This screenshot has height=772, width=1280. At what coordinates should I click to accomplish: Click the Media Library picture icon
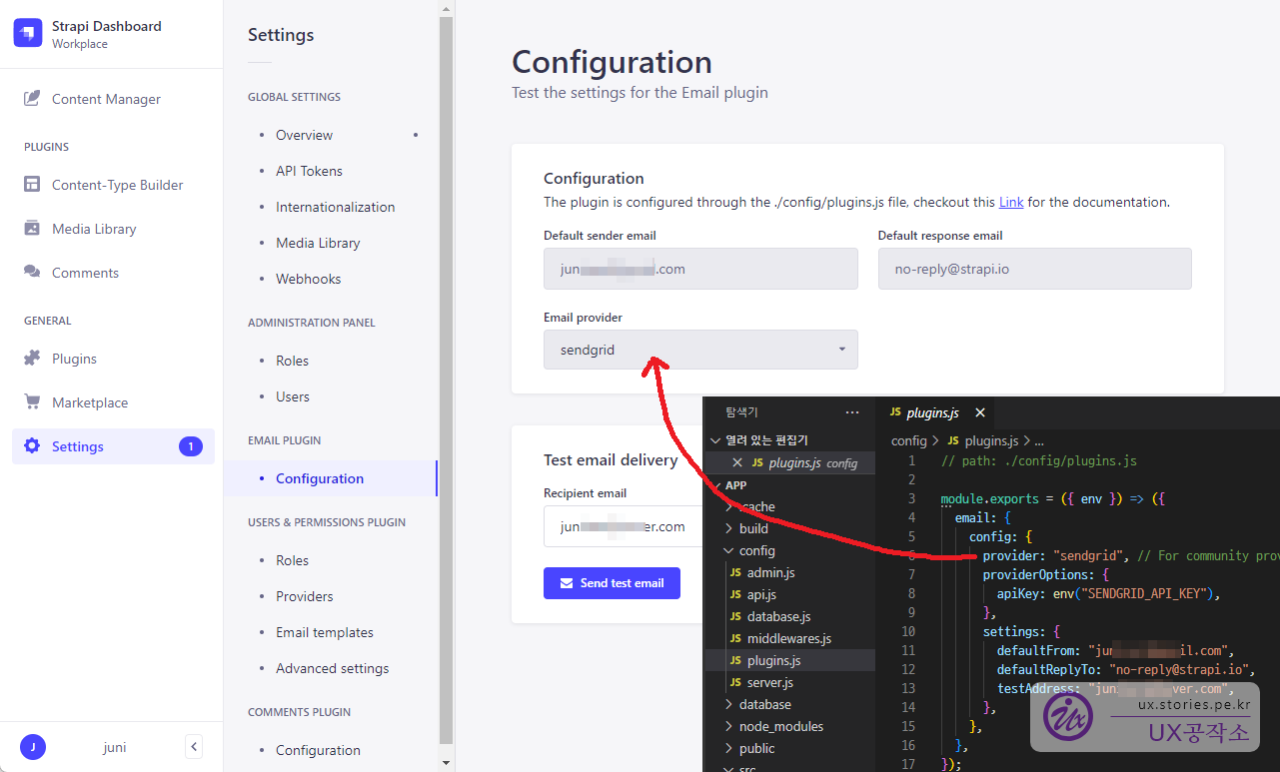coord(32,228)
